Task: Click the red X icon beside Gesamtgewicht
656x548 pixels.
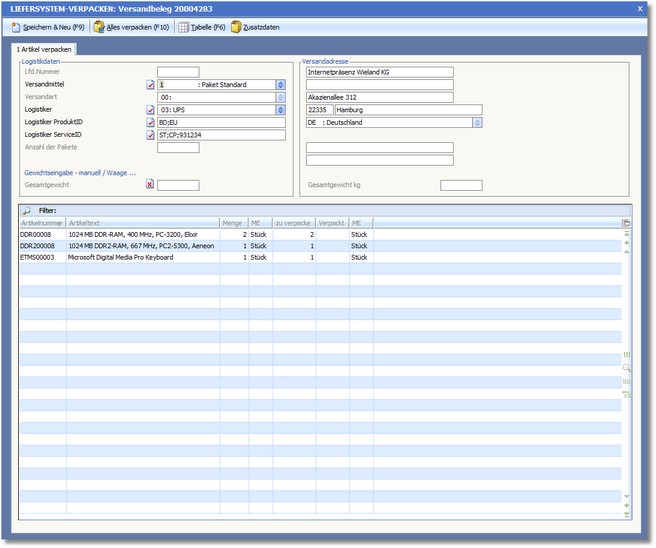Action: pos(151,185)
